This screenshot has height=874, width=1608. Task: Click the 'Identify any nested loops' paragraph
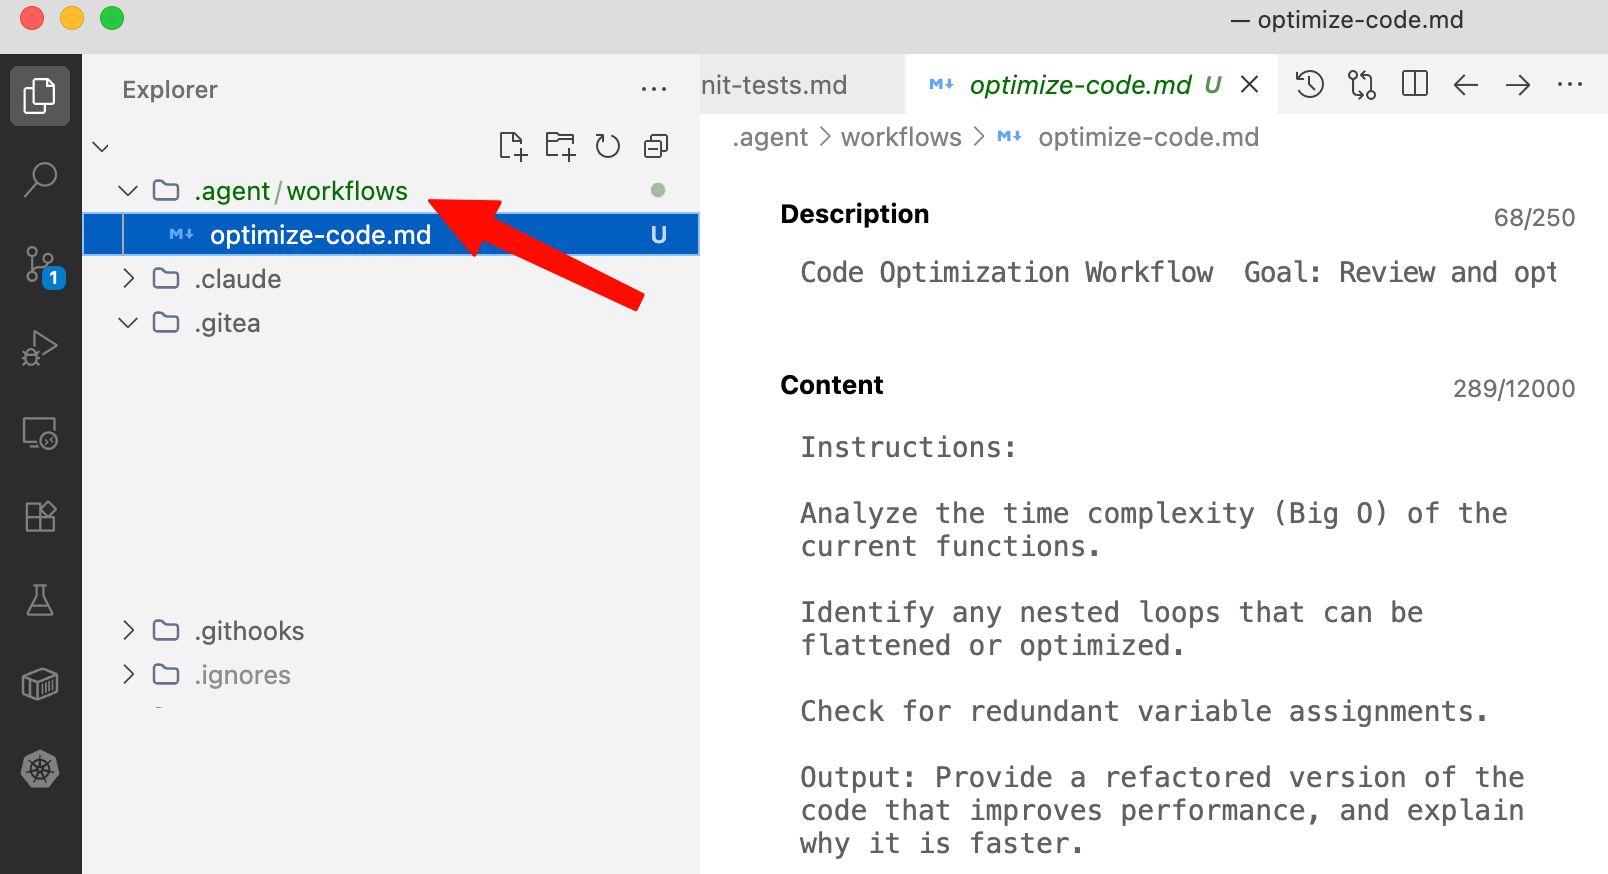[1112, 629]
